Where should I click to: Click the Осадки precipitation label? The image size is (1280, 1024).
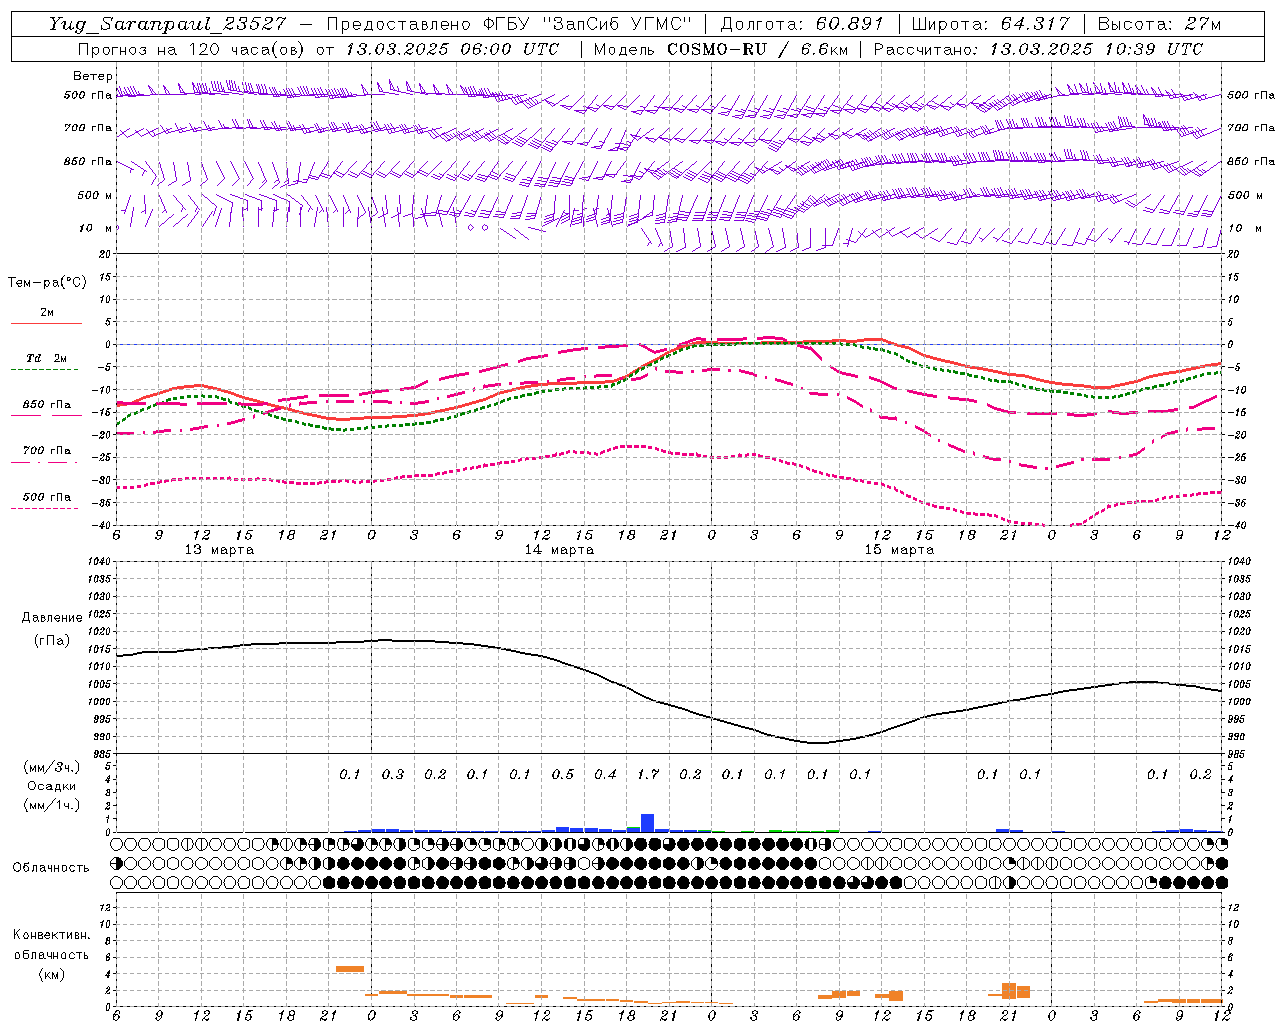click(52, 786)
